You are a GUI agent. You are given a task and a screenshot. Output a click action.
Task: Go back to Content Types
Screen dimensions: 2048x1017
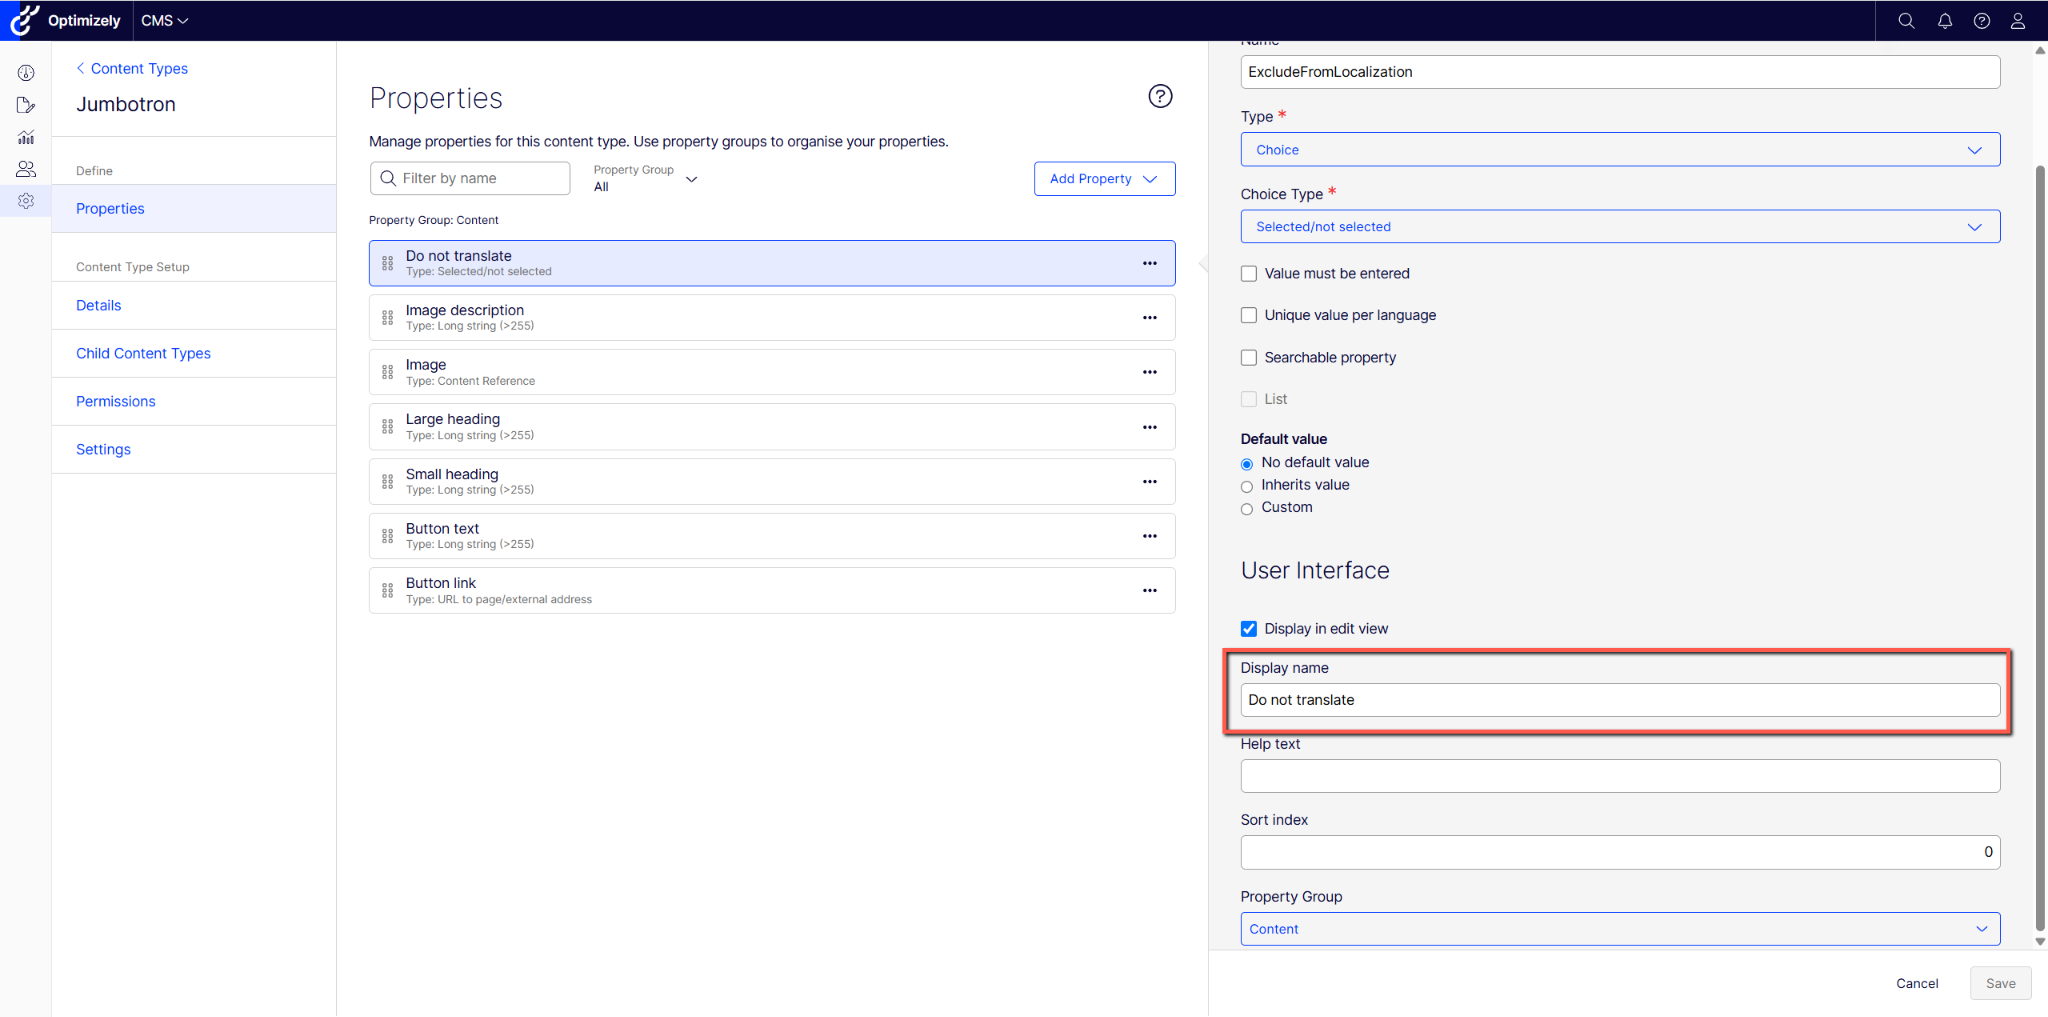pos(132,68)
